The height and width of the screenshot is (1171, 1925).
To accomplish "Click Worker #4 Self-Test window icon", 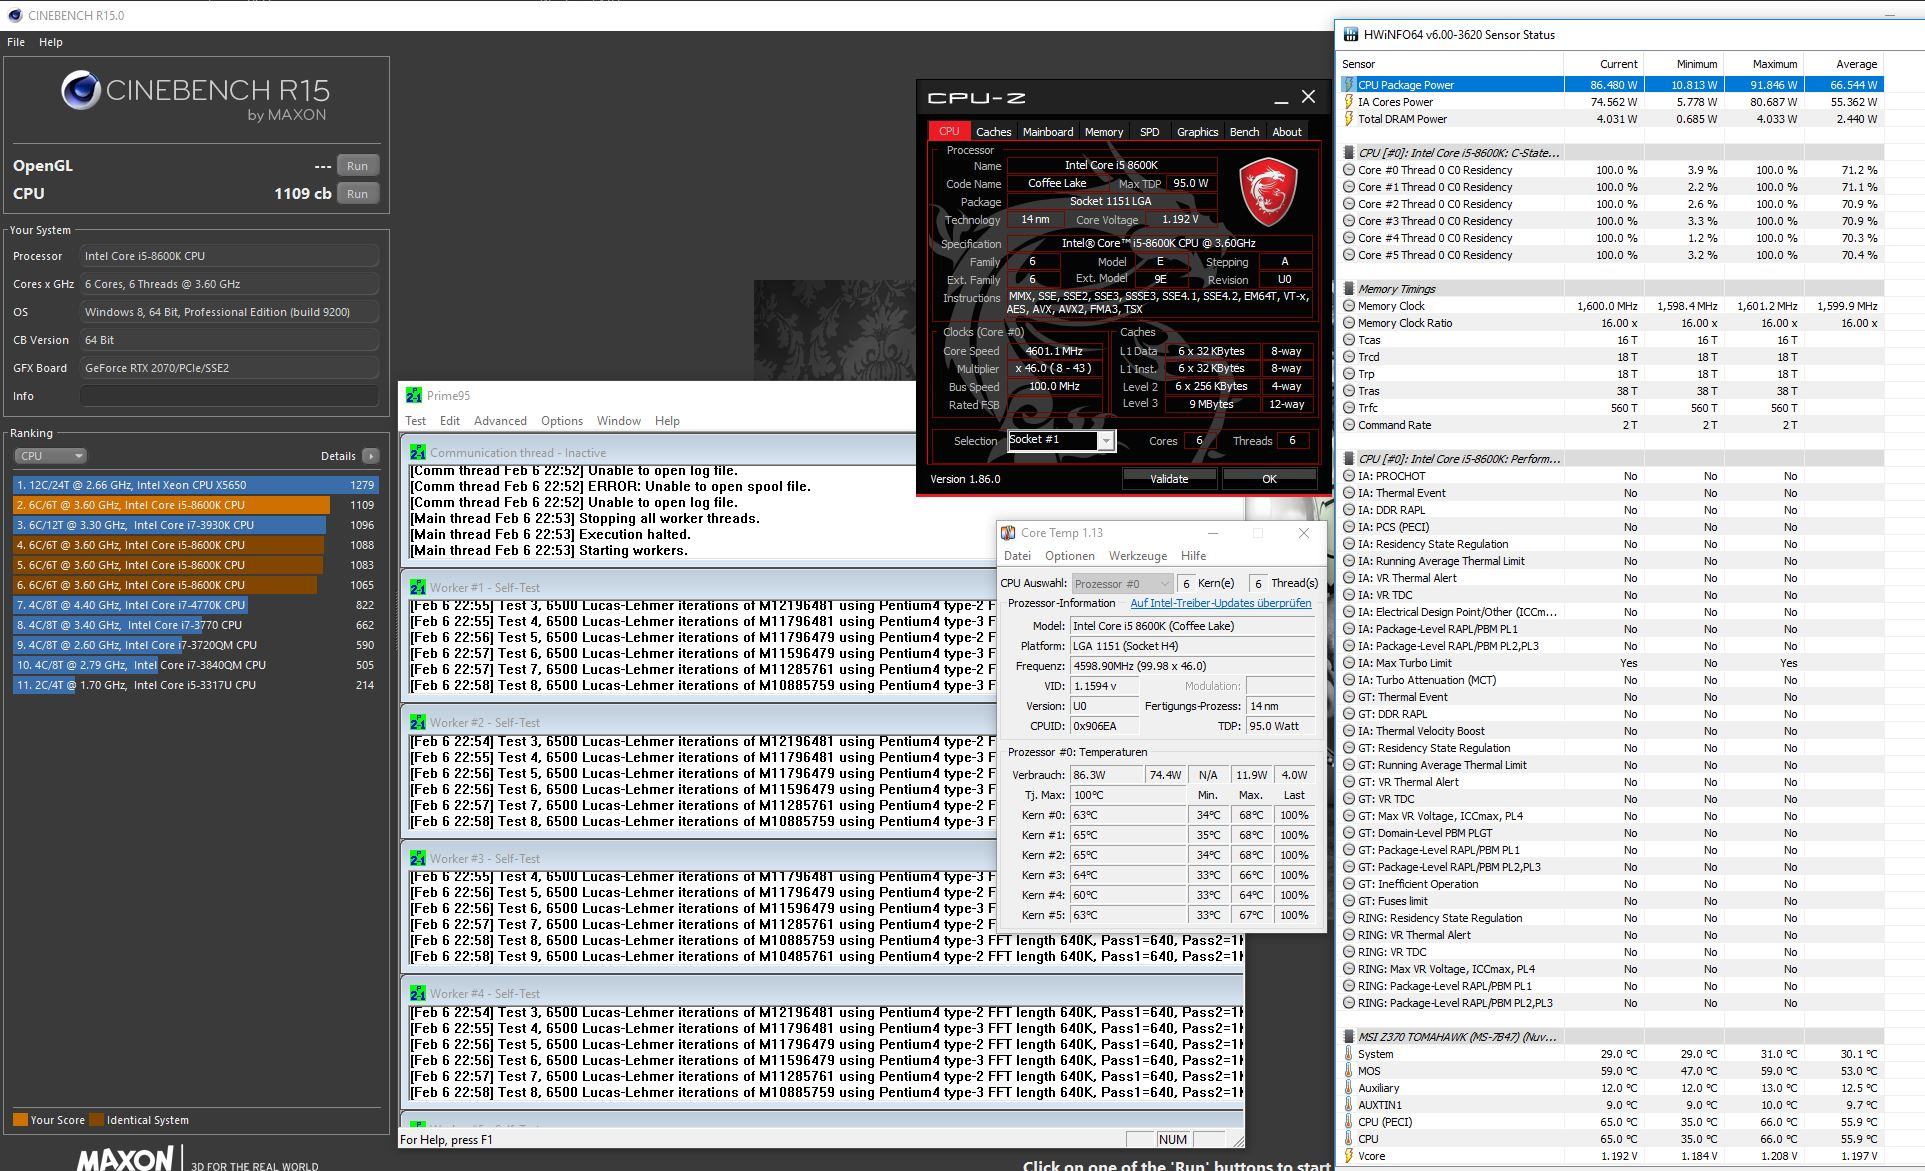I will [418, 993].
